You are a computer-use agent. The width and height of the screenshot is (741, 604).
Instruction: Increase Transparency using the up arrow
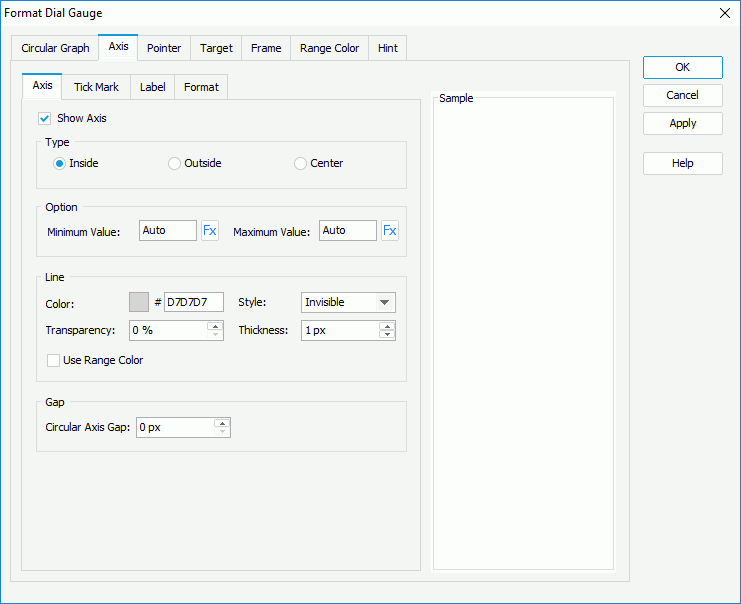(x=215, y=326)
